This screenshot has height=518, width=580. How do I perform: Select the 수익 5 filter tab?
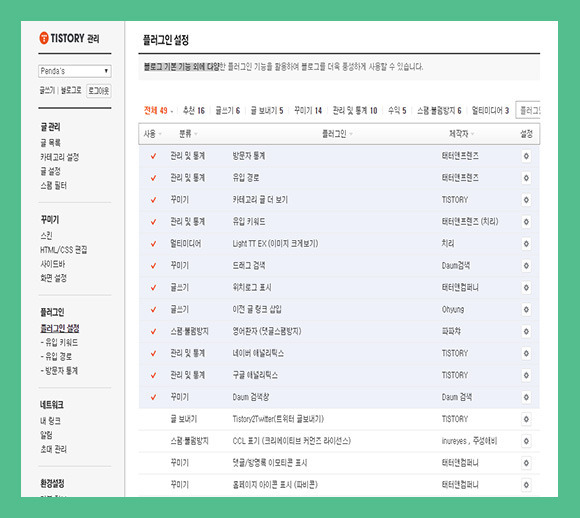[397, 110]
